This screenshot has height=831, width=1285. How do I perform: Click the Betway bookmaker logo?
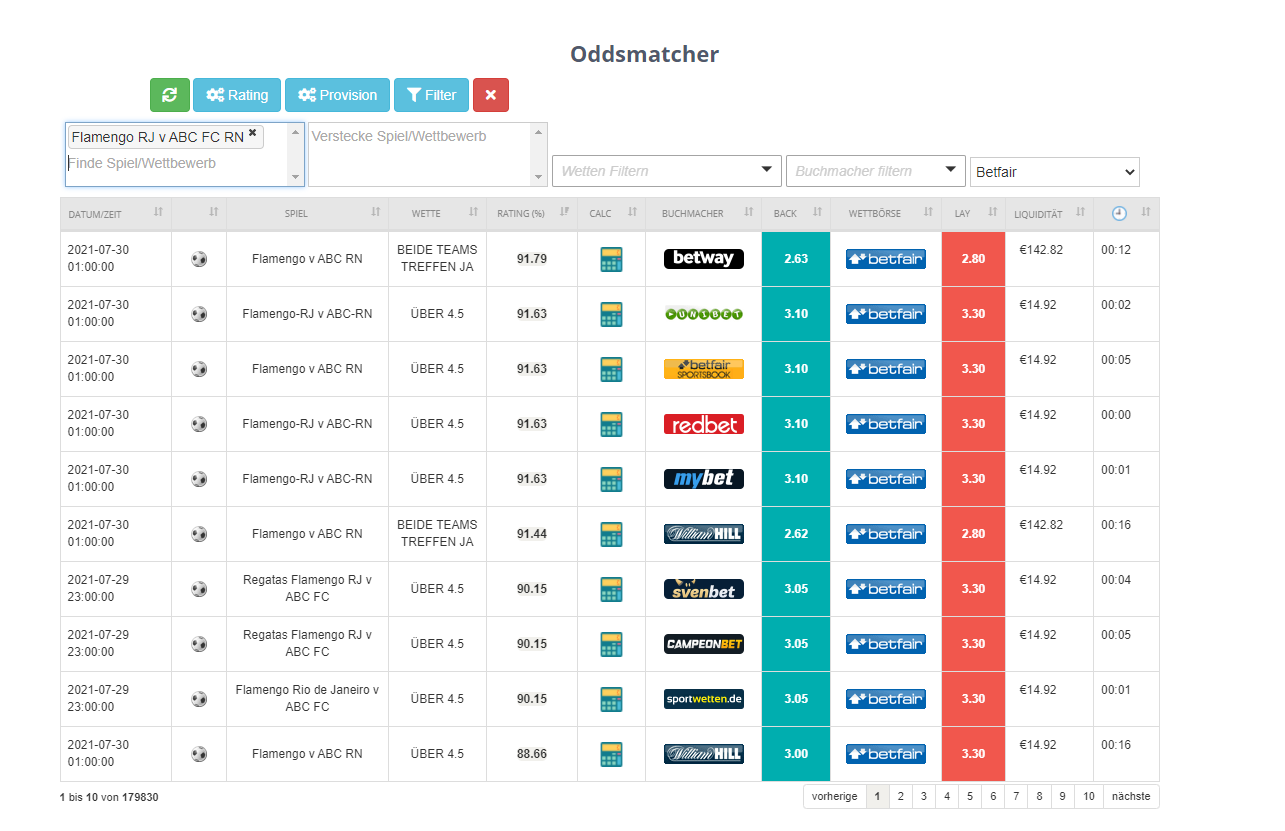(704, 259)
